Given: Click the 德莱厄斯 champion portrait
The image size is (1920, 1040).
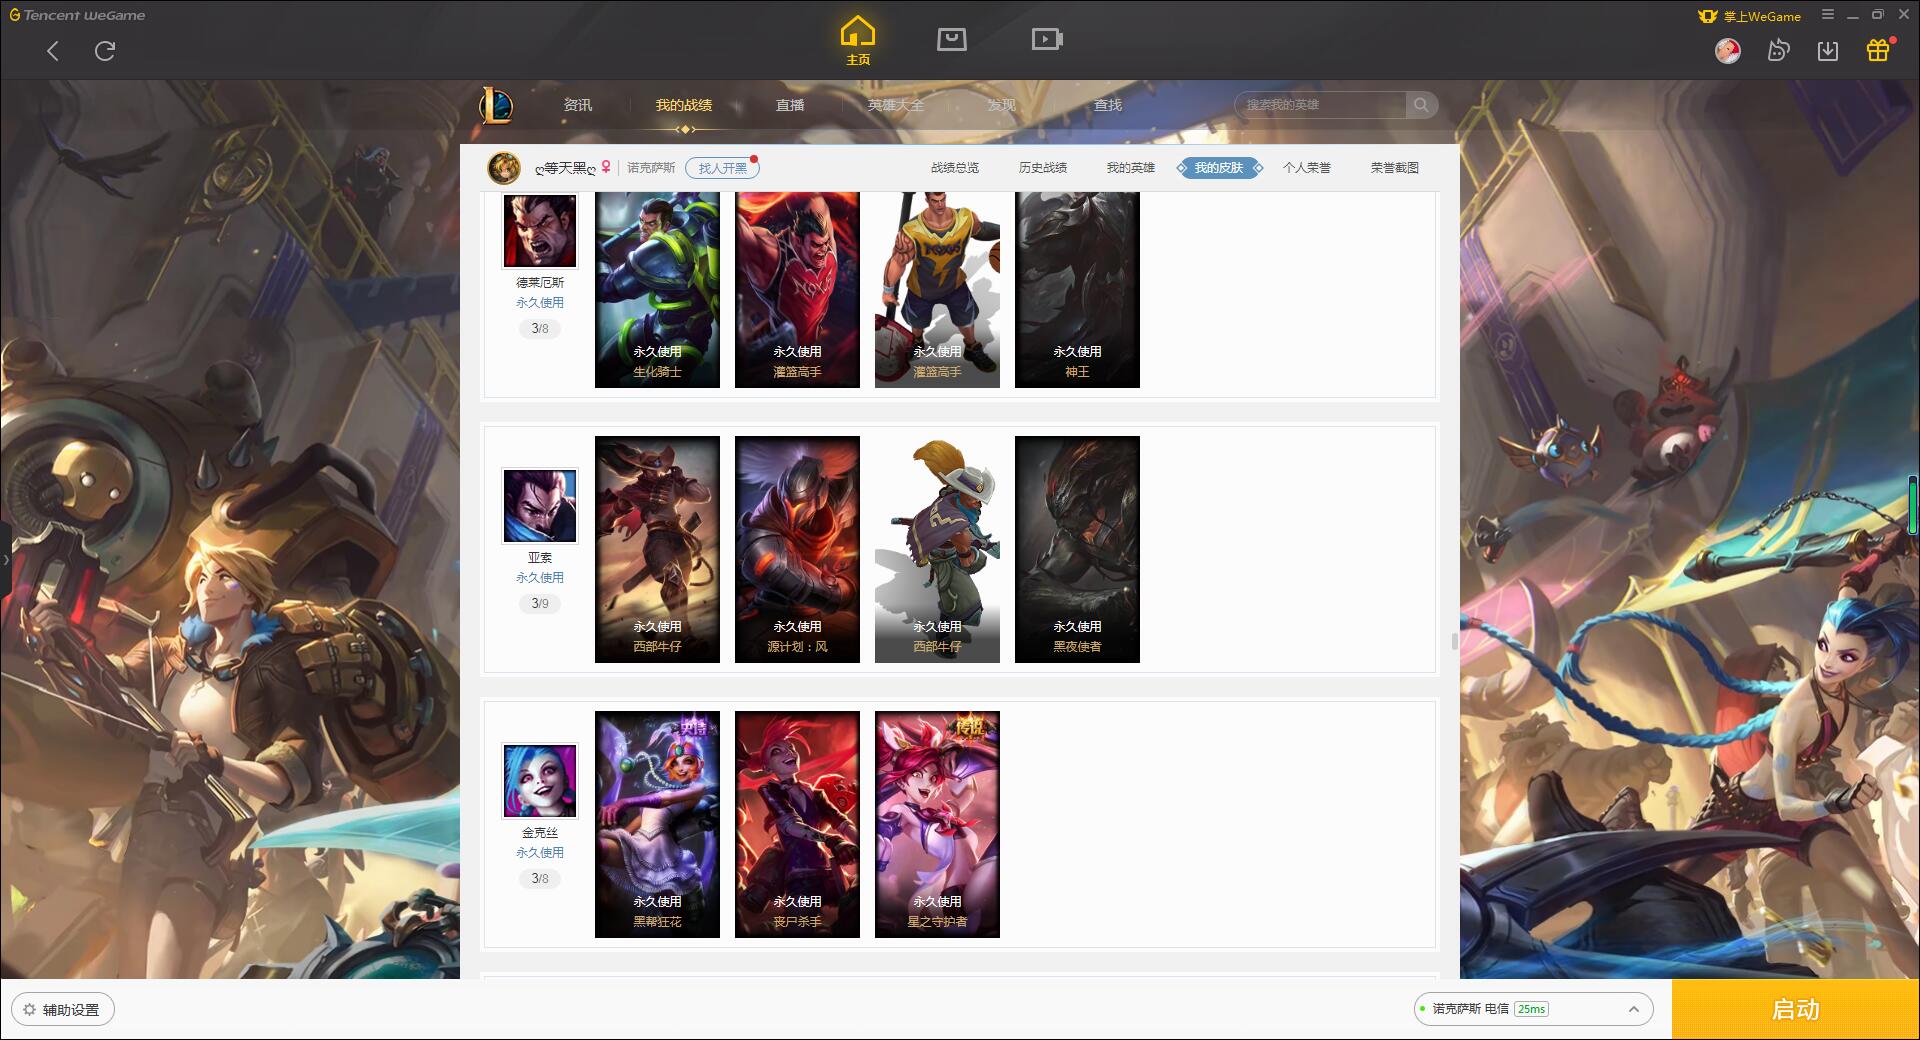Looking at the screenshot, I should pos(540,231).
